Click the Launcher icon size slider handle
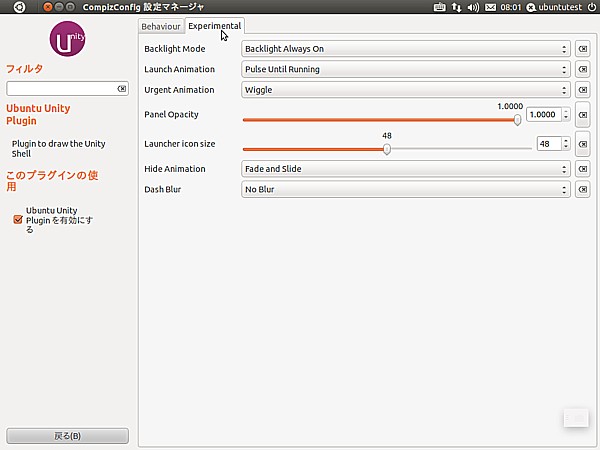The image size is (600, 450). pos(387,149)
